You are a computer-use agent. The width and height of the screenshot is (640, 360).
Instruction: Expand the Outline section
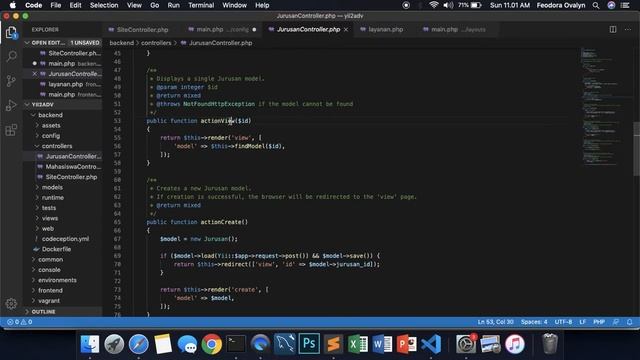[x=27, y=312]
